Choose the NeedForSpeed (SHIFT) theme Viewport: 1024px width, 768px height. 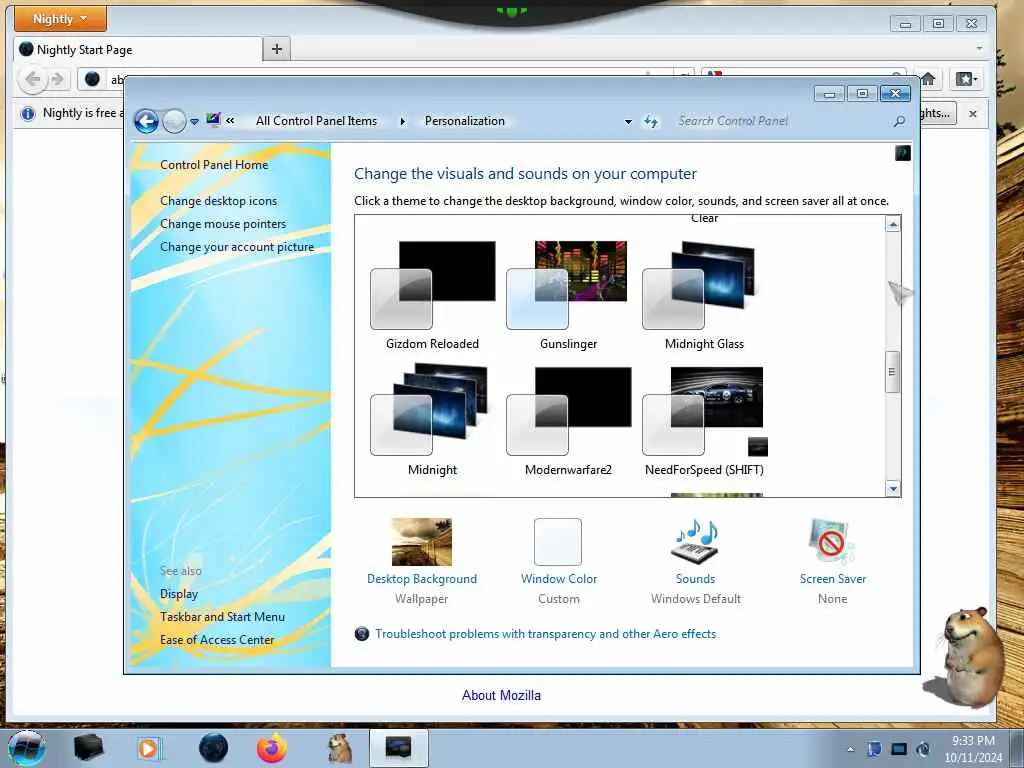(704, 421)
